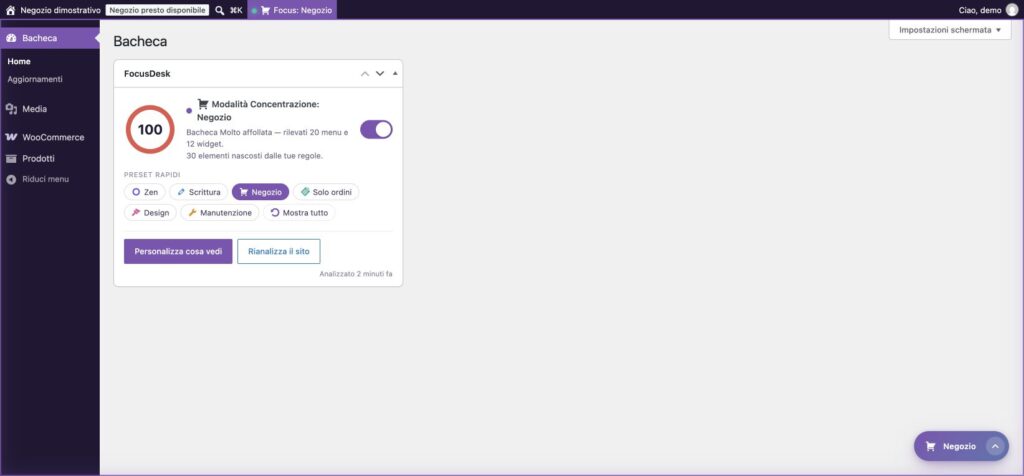Click the PRESET RAPIDI label
Screen dimensions: 1024x476
click(x=152, y=175)
